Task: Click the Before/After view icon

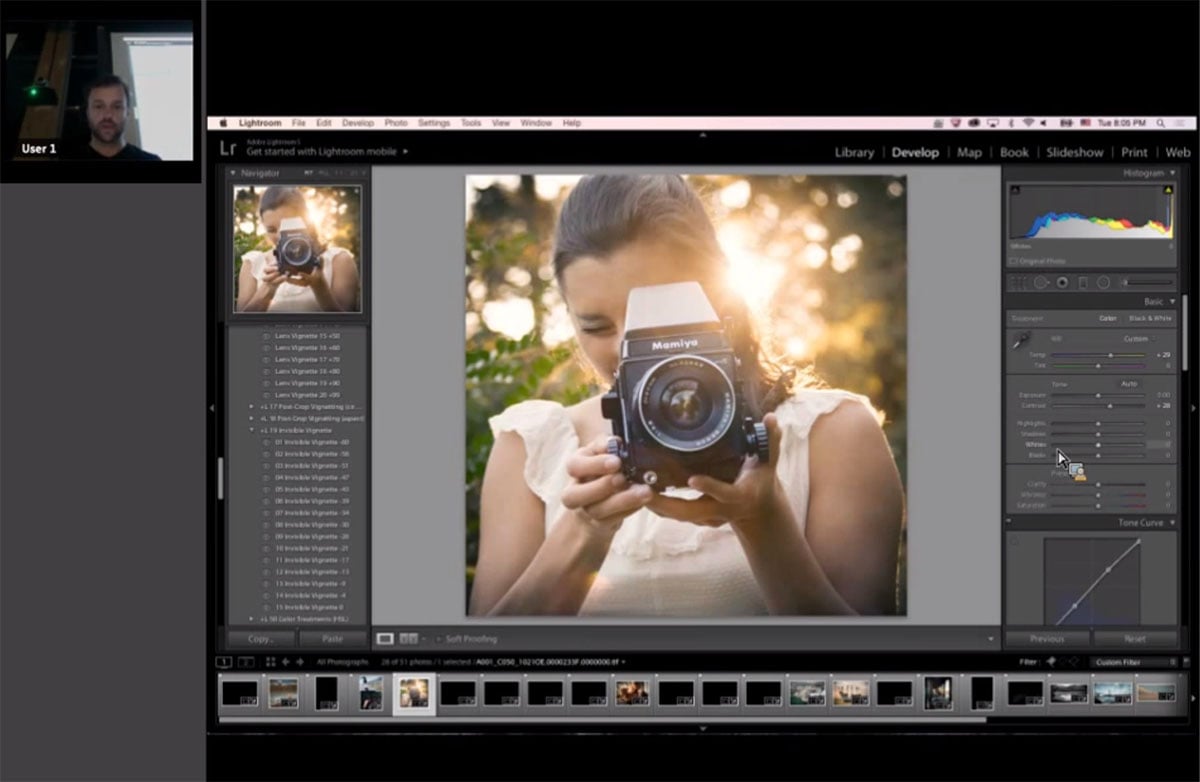Action: [408, 638]
